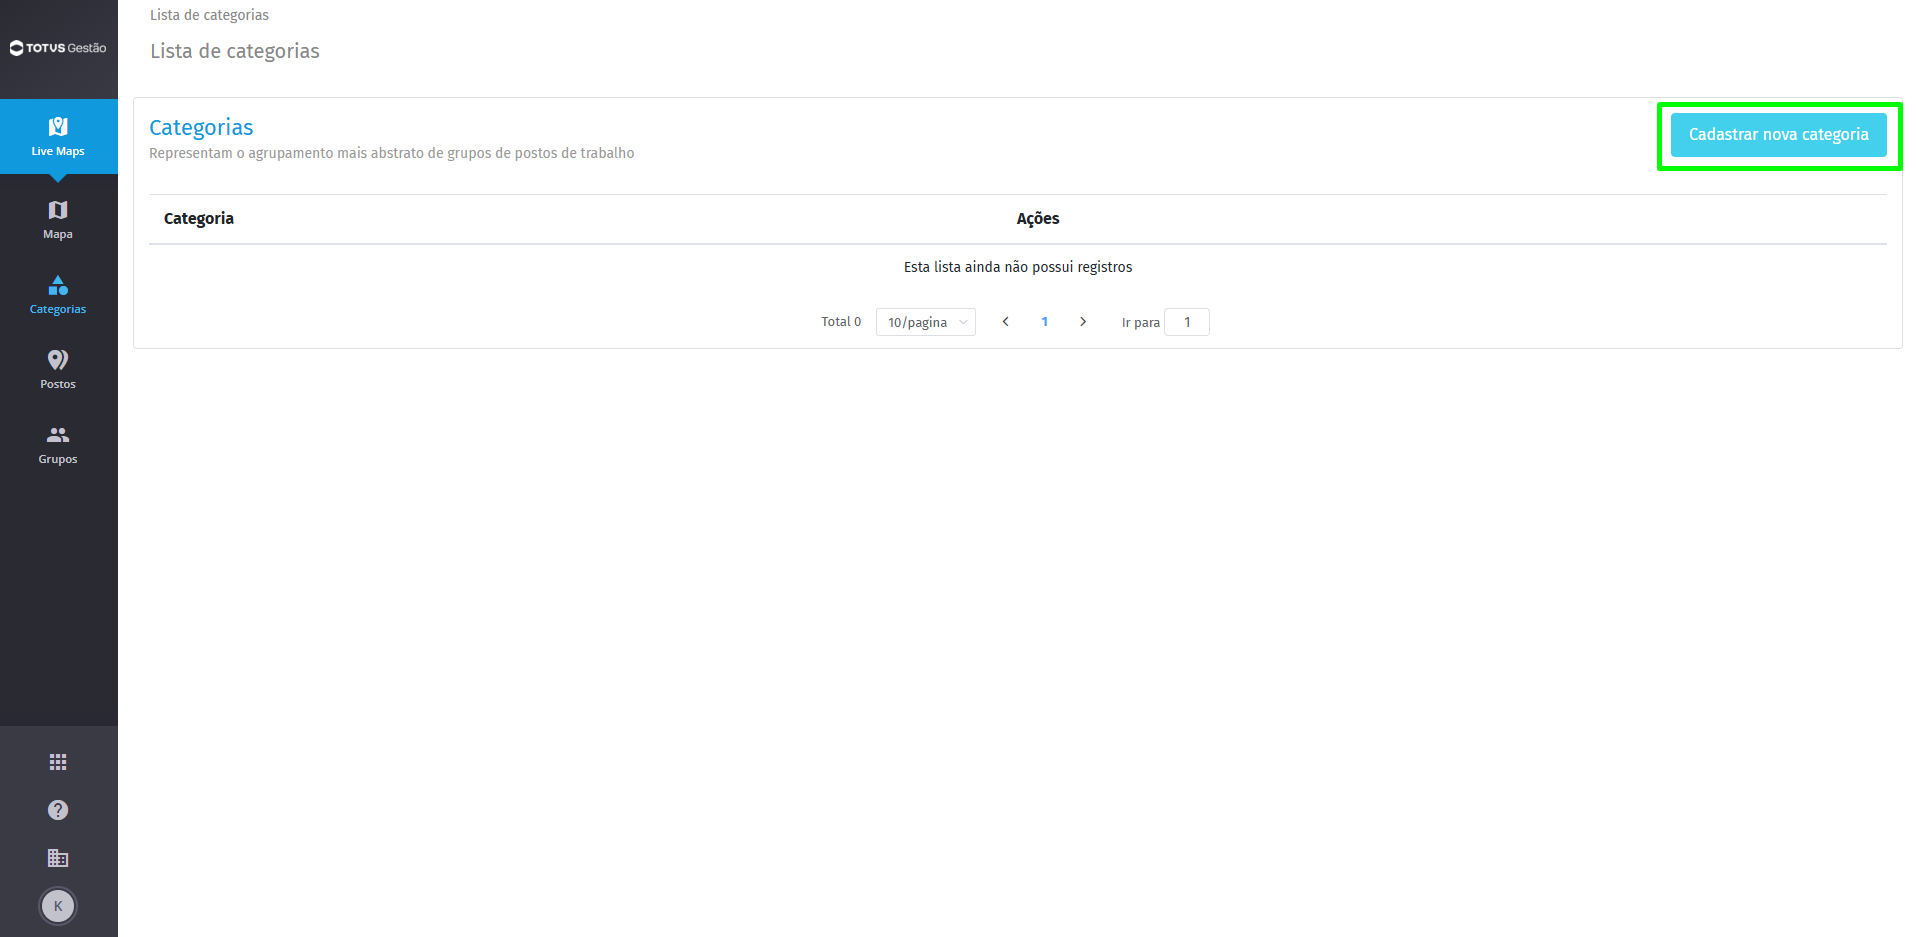Open the user avatar K menu
Viewport: 1917px width, 937px height.
tap(58, 906)
